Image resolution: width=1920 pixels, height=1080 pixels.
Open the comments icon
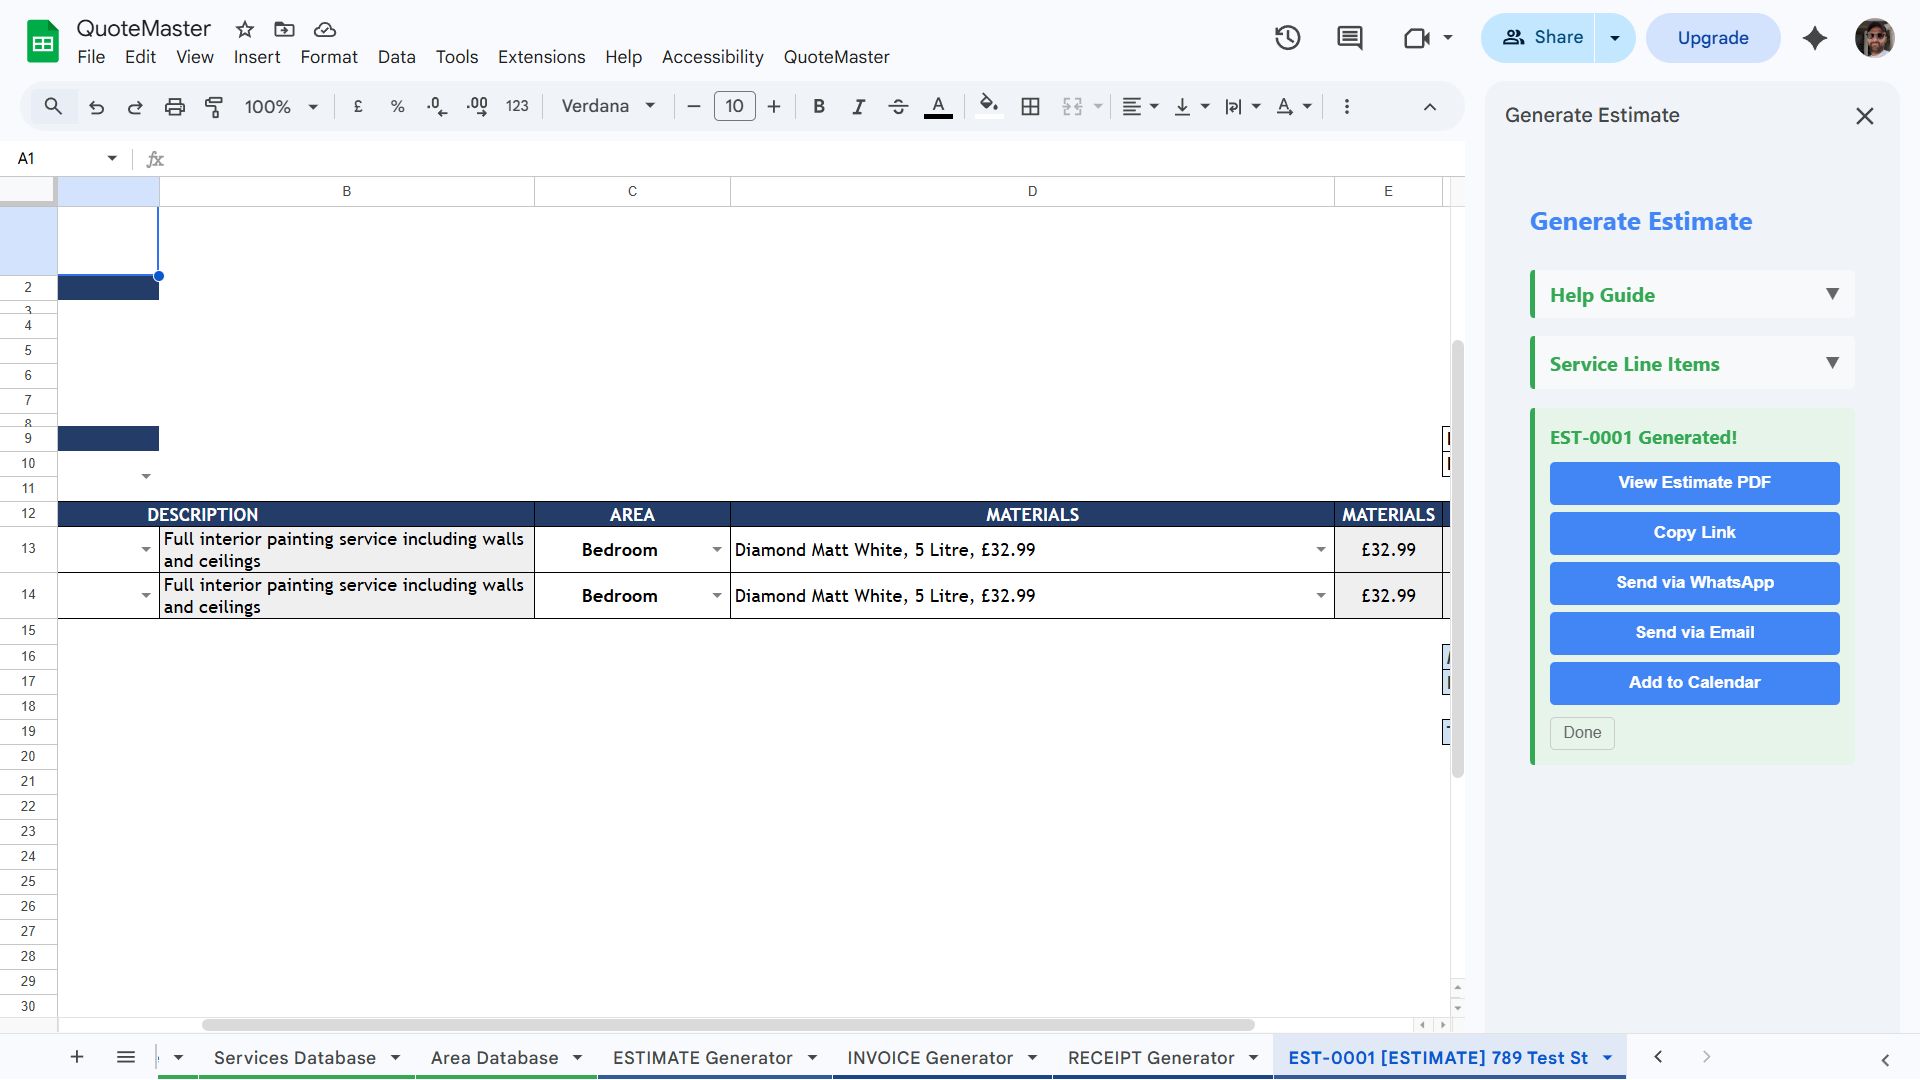1349,37
